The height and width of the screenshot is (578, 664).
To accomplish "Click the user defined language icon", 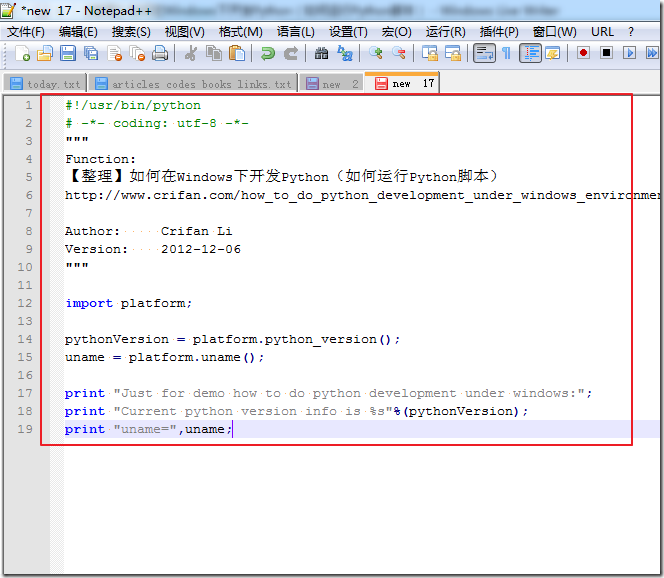I will click(553, 54).
